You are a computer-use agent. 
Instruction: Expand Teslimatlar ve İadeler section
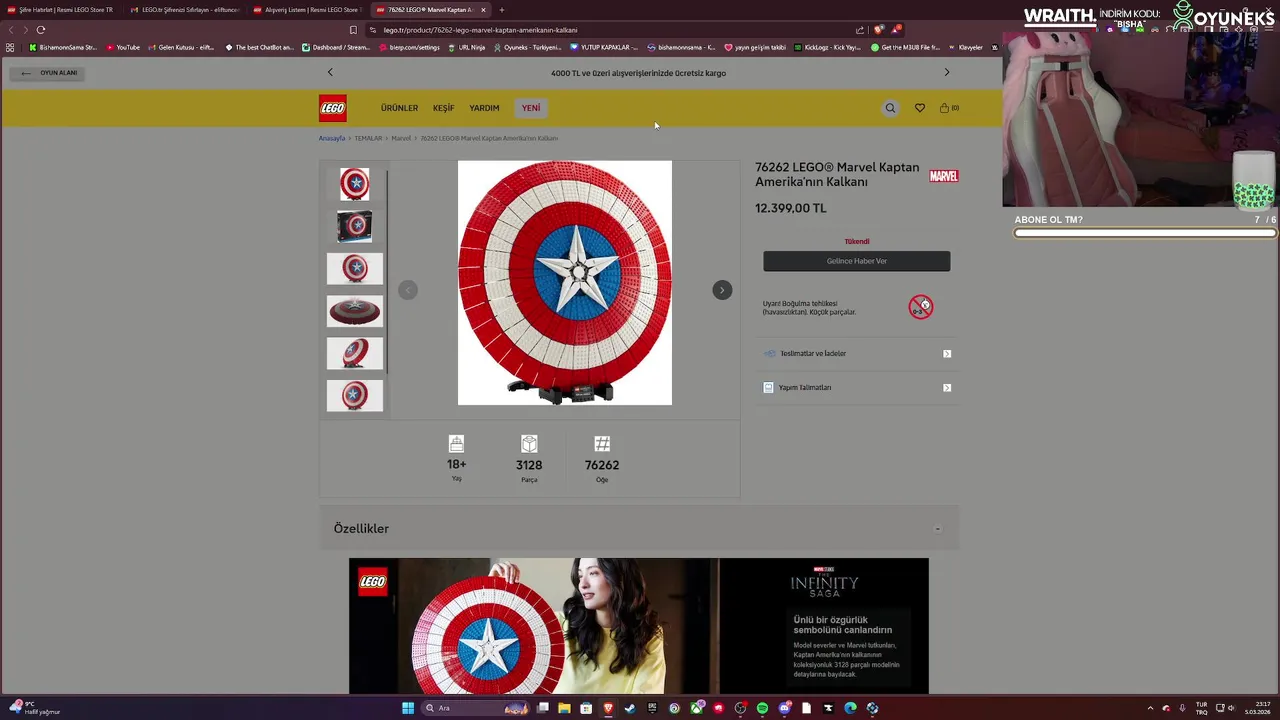click(x=857, y=353)
